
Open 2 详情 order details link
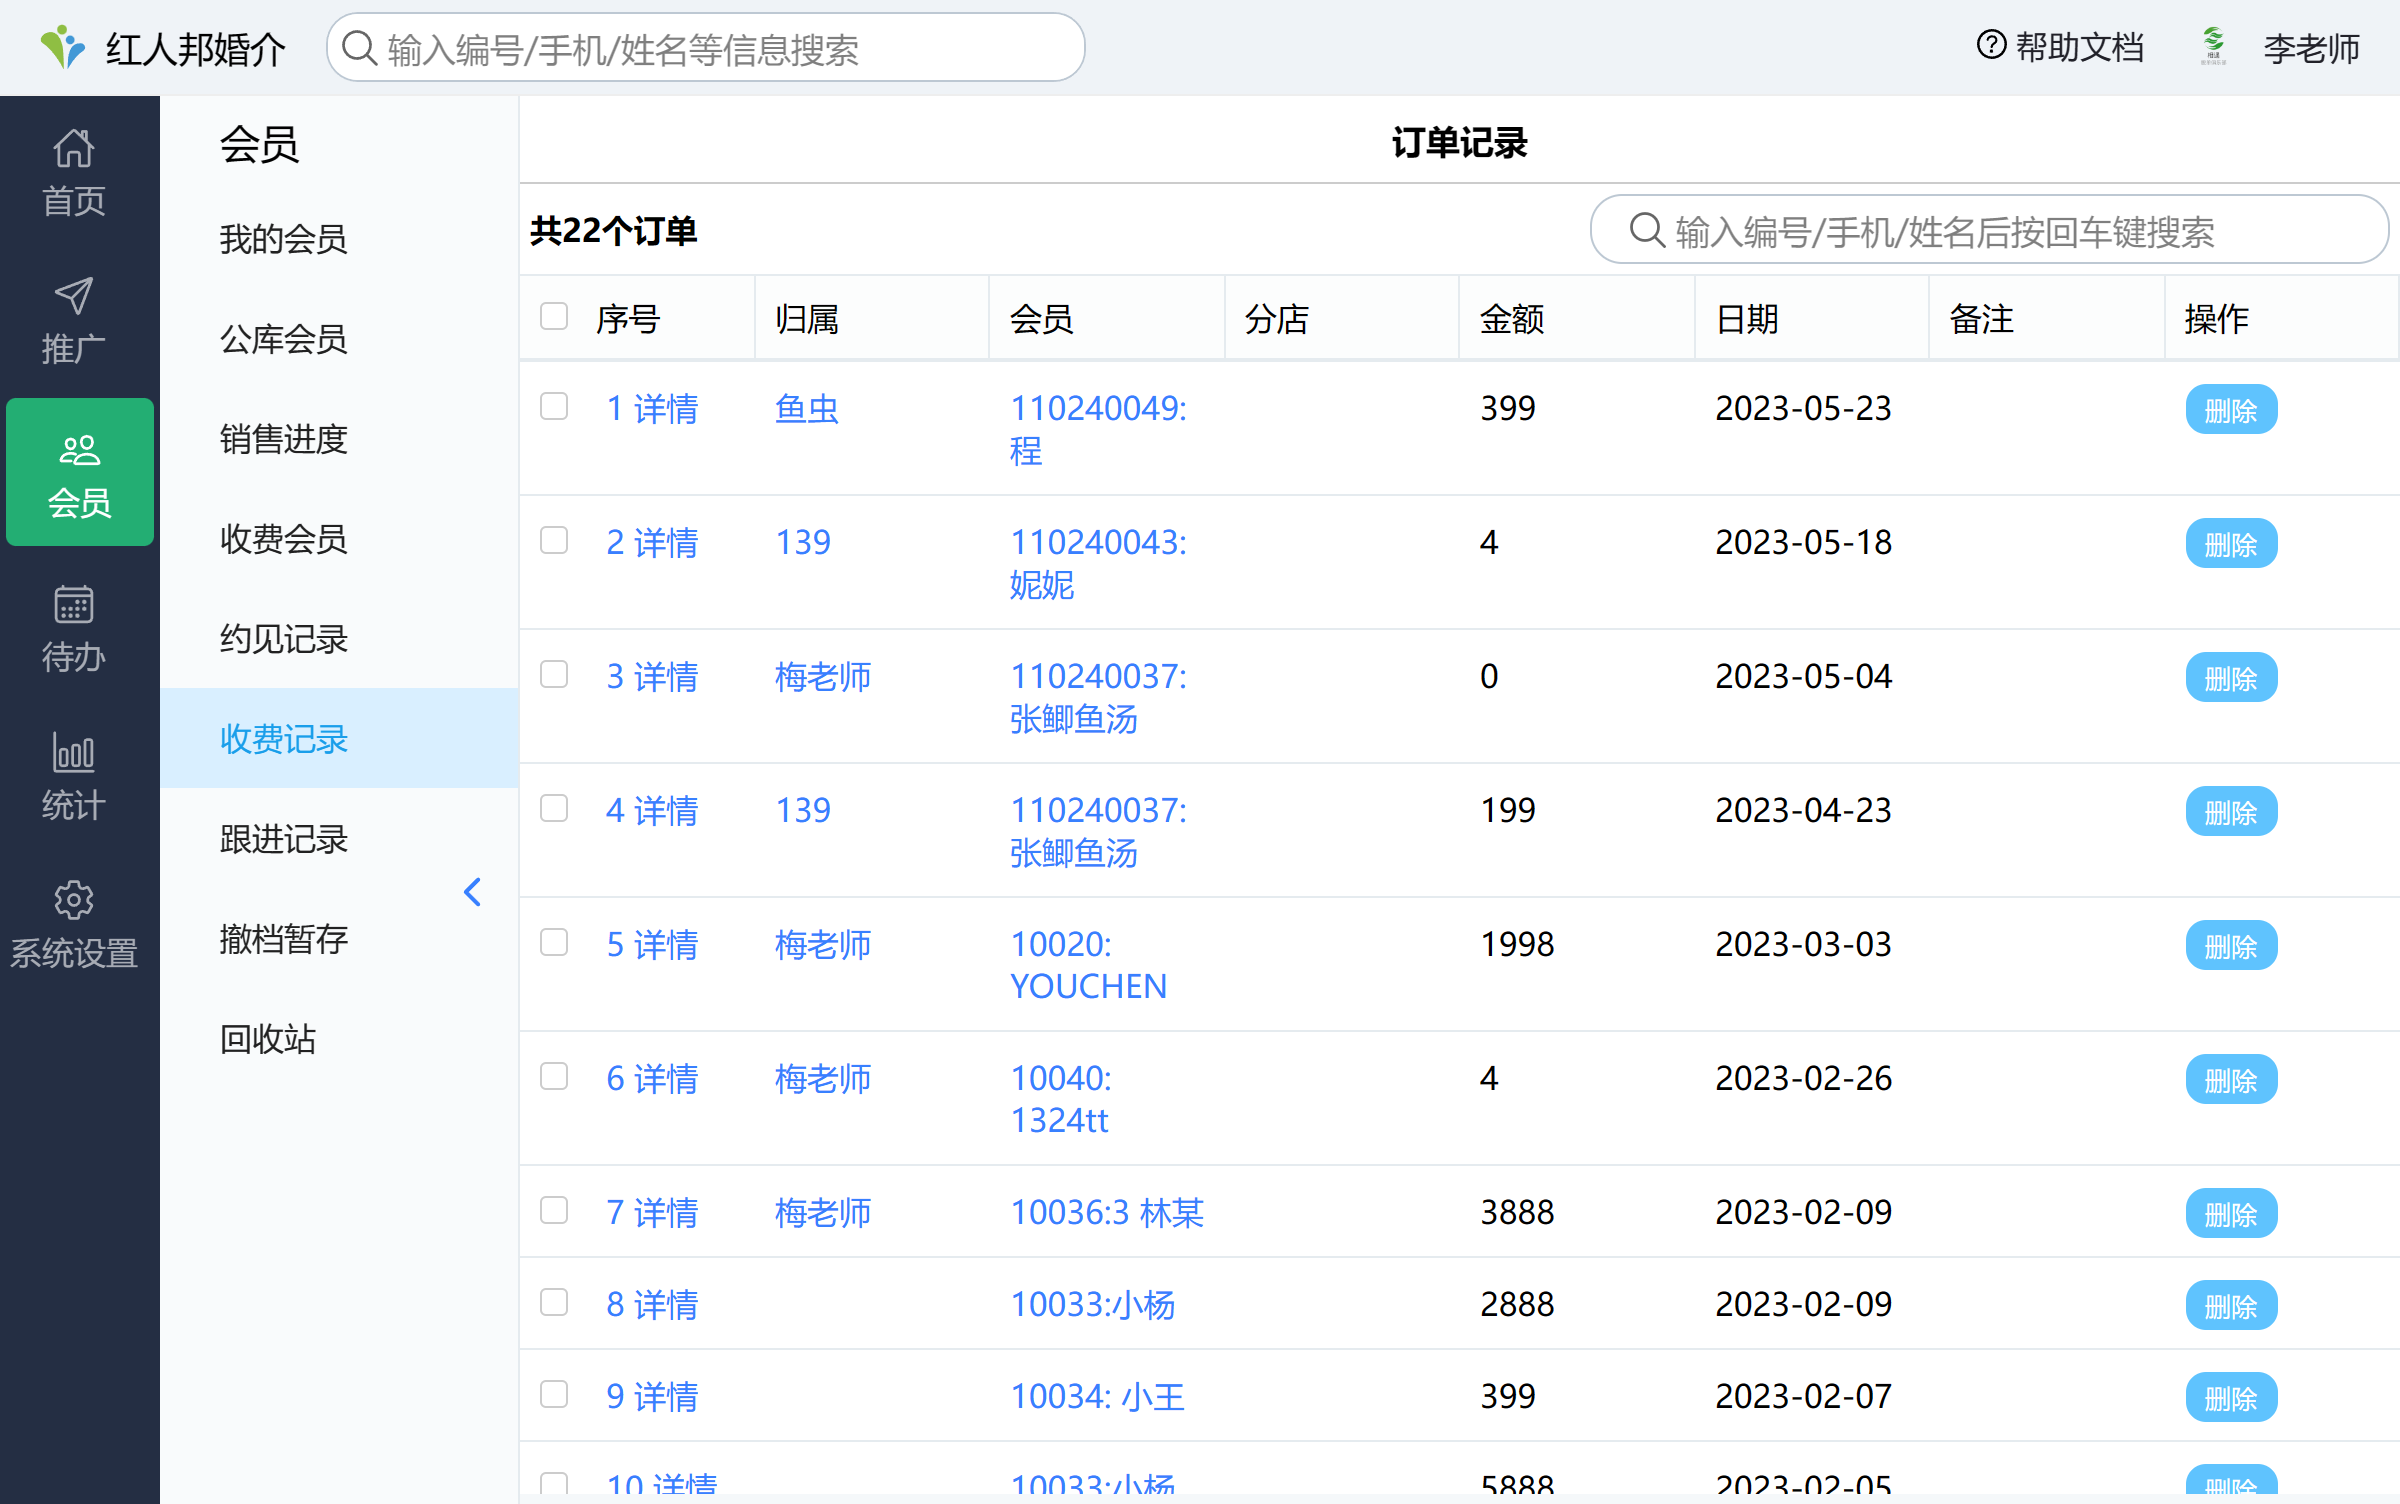652,543
